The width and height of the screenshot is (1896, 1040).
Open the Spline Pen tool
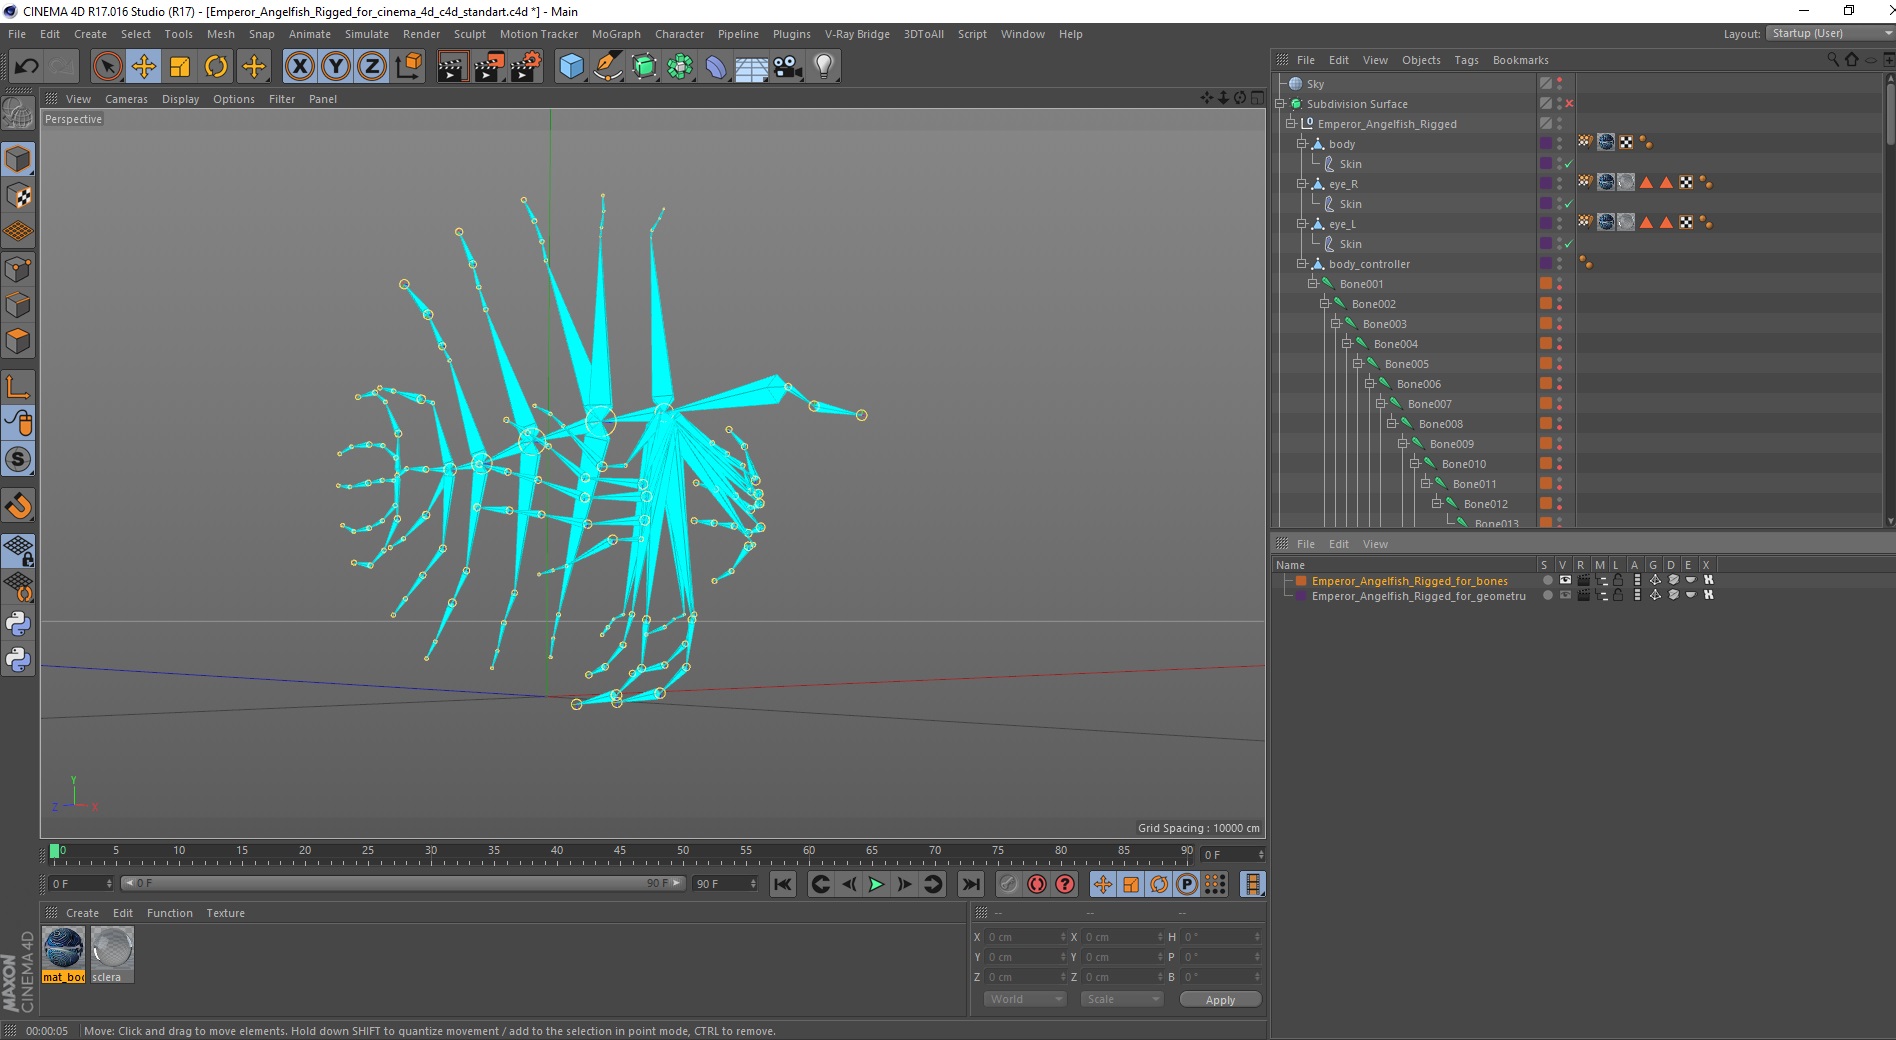click(x=608, y=67)
